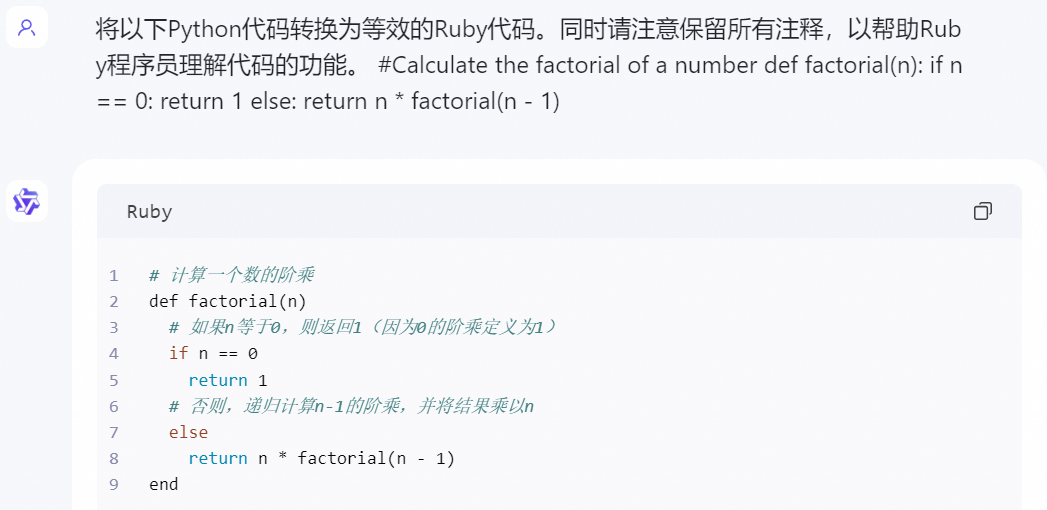Click the 'def factorial(n)' code line
The height and width of the screenshot is (510, 1047).
pyautogui.click(x=228, y=301)
